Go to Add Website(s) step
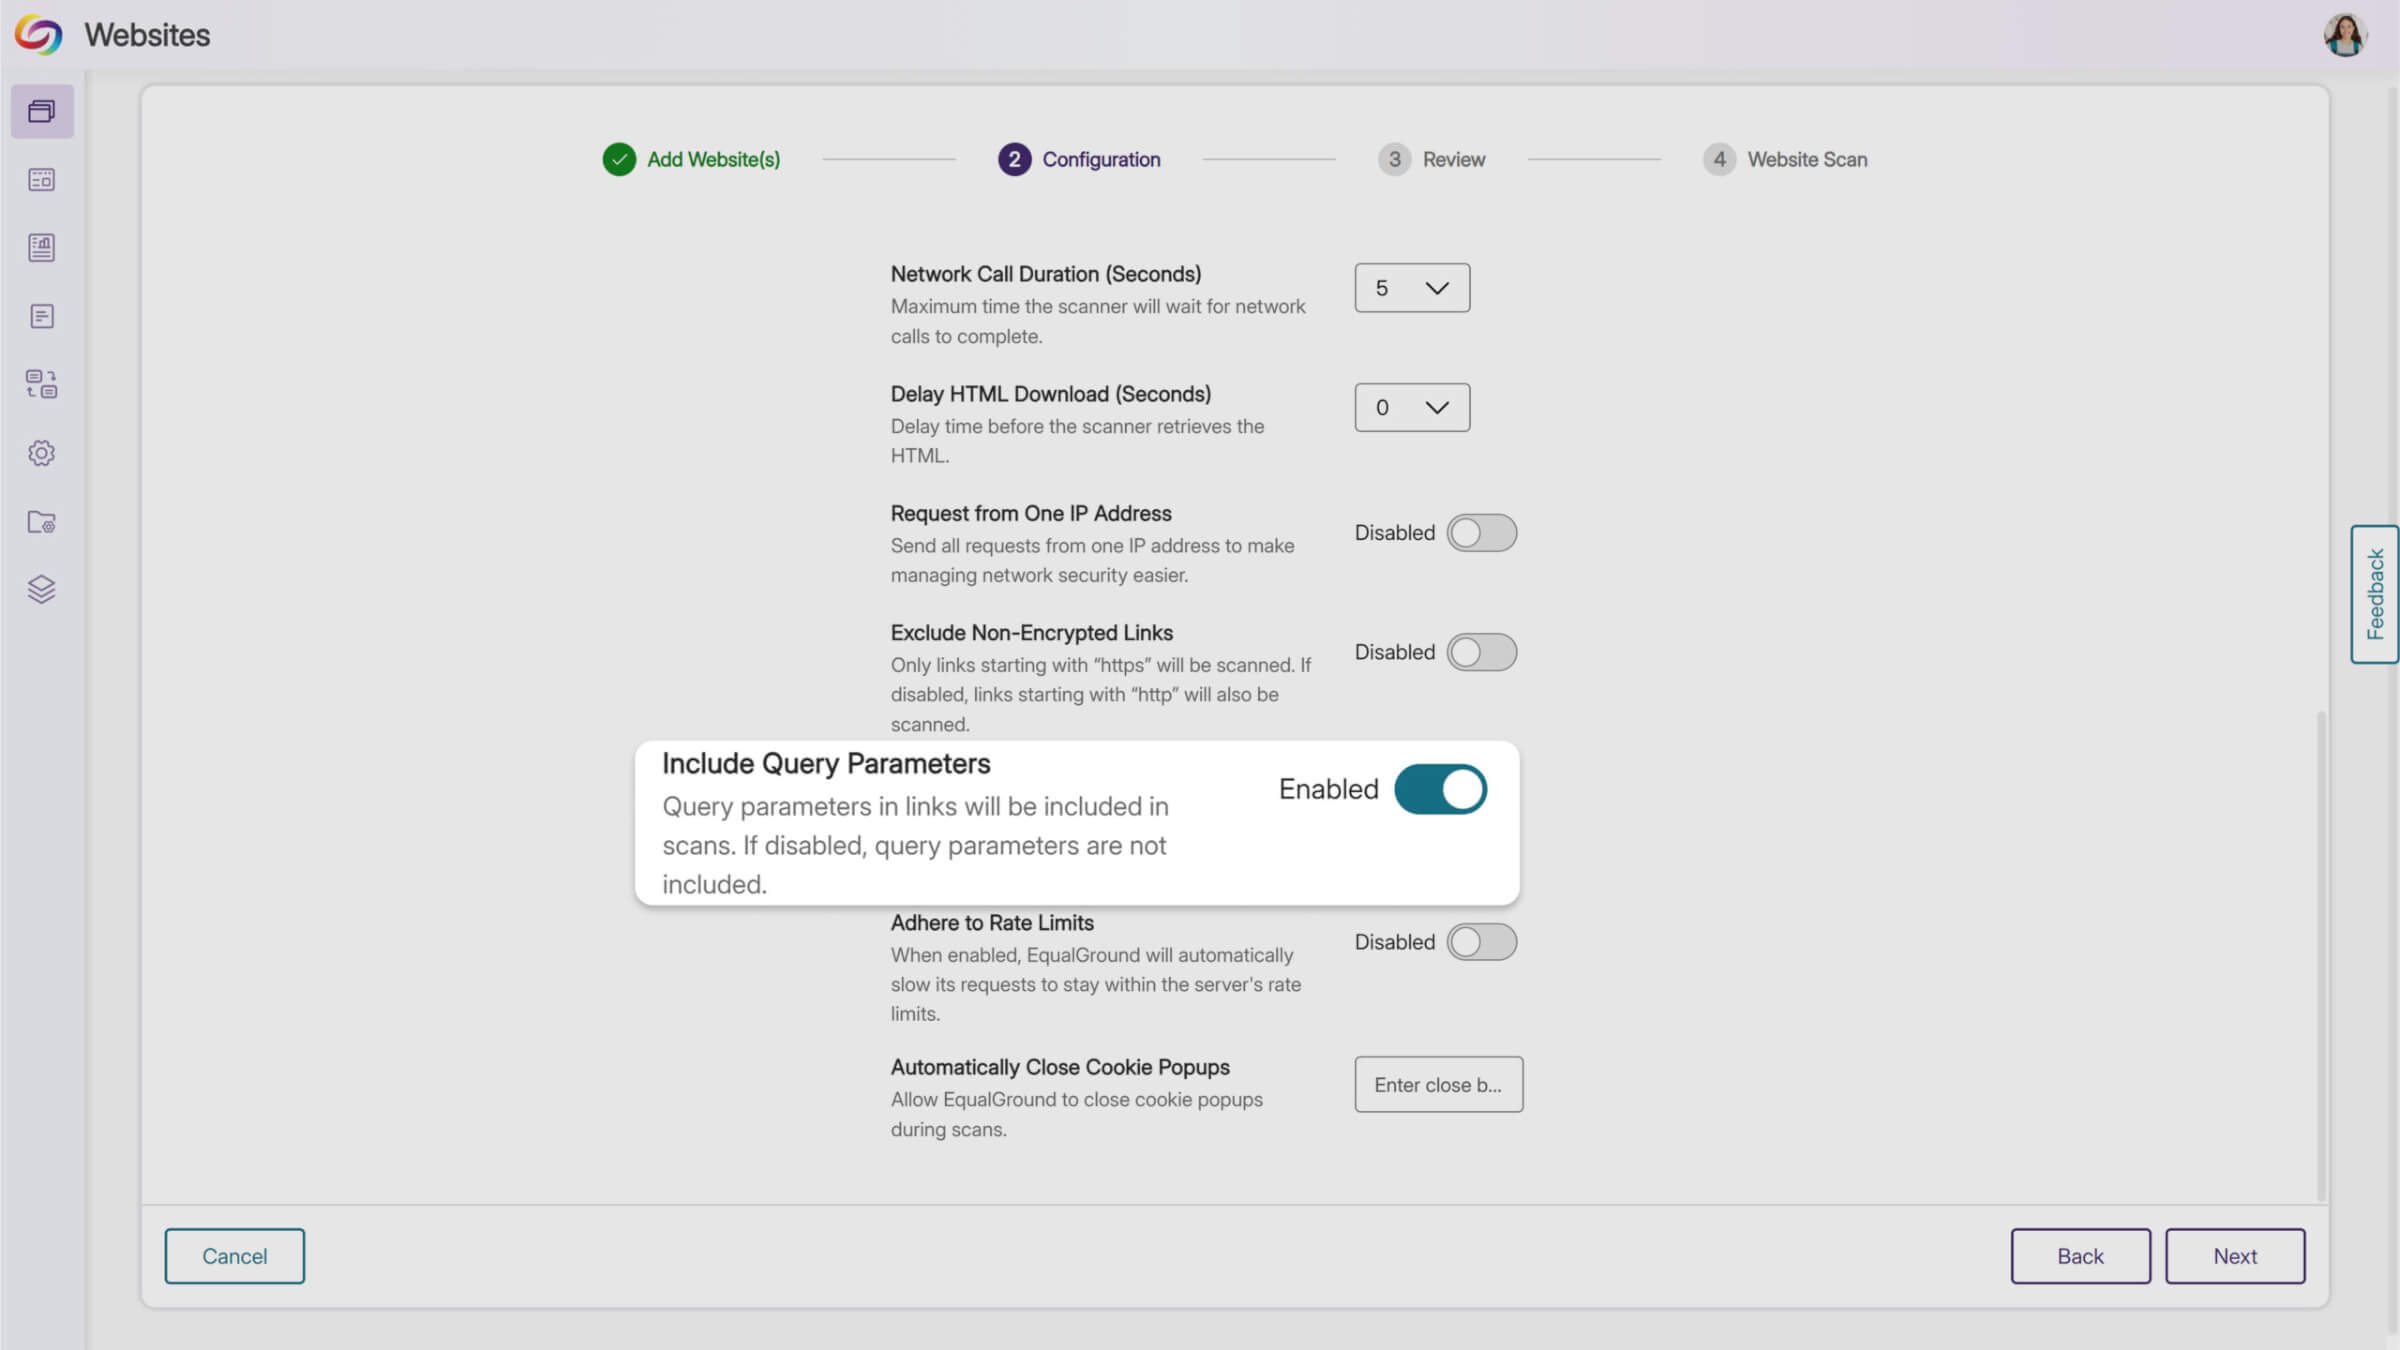 pos(692,160)
